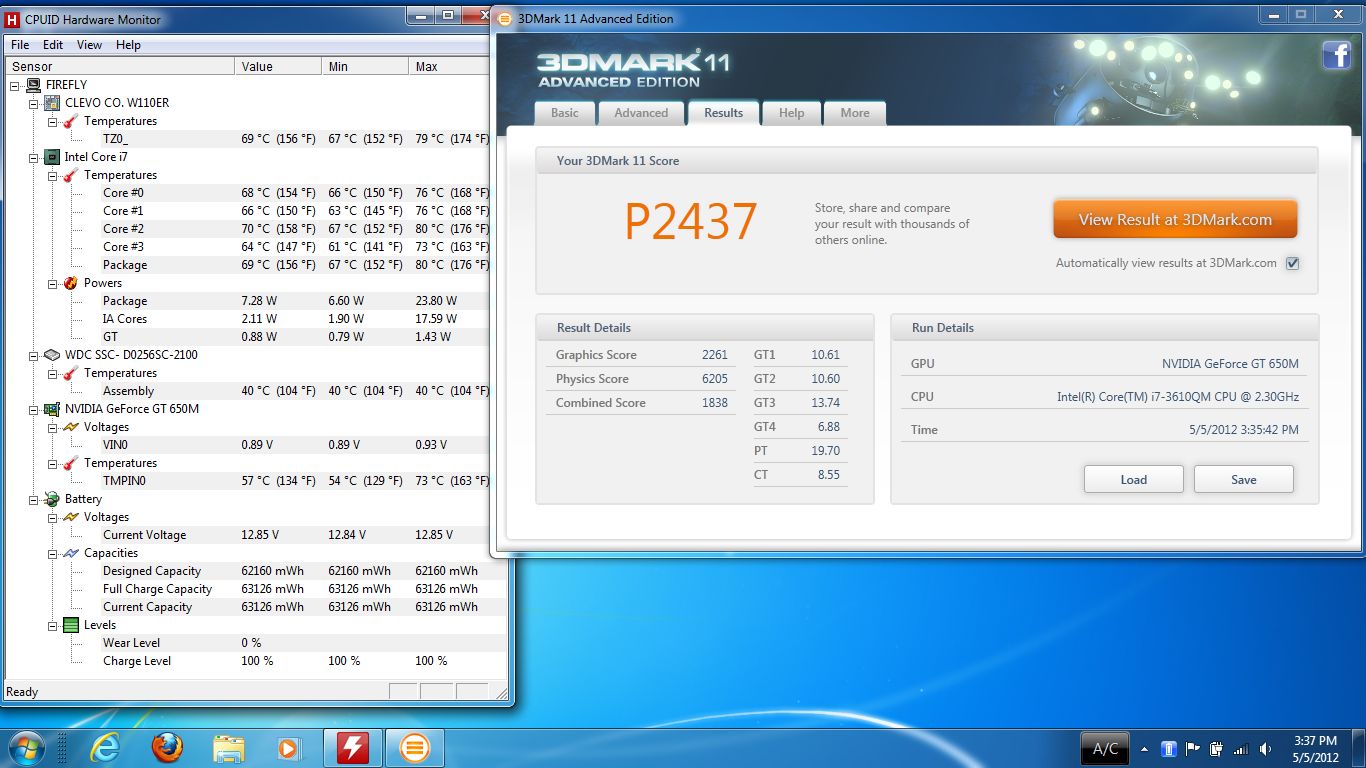Toggle Automatically view results at 3DMark.com checkbox

(x=1292, y=263)
